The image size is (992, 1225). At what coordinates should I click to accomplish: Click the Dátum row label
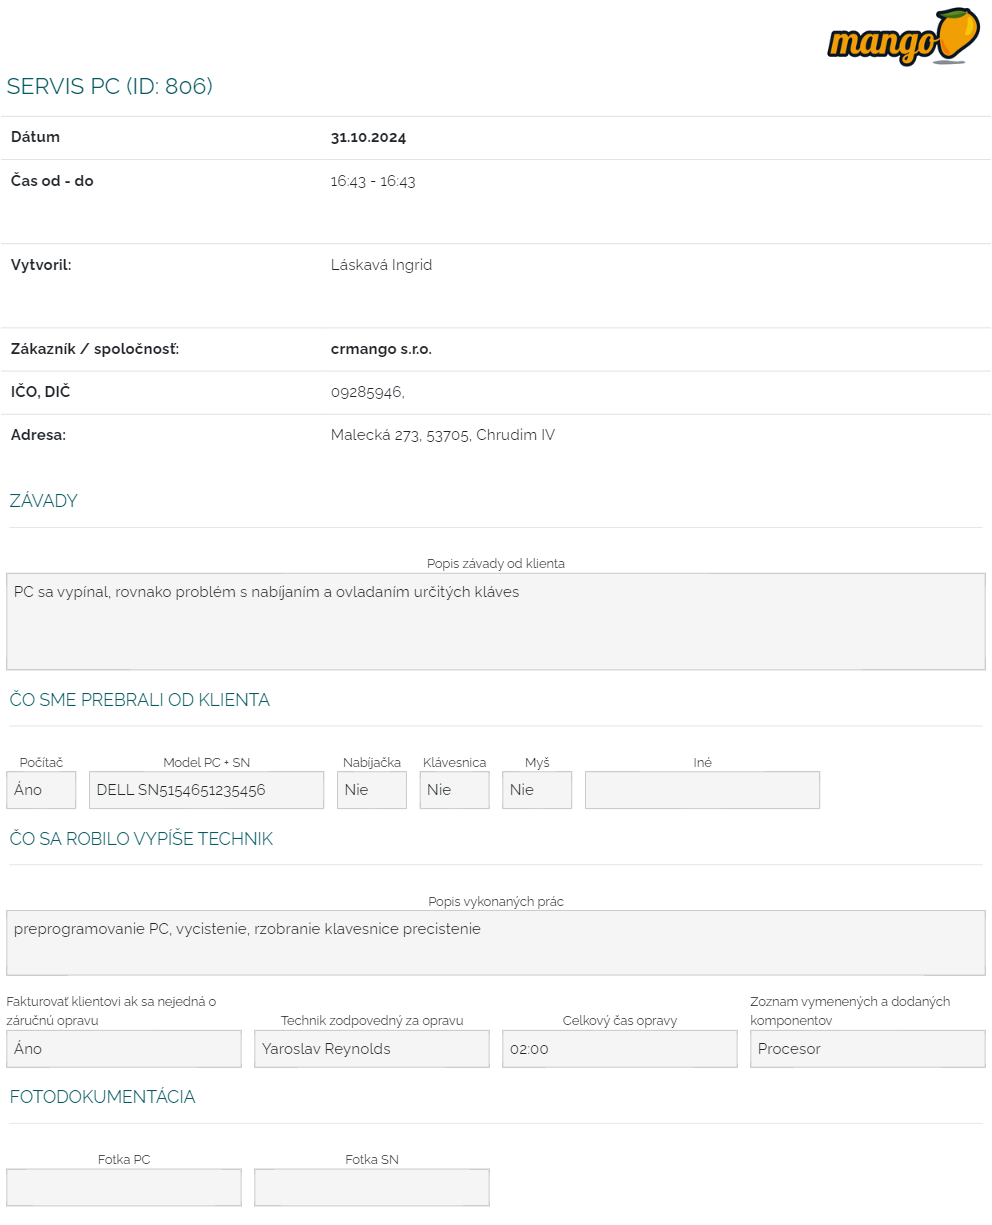point(35,137)
